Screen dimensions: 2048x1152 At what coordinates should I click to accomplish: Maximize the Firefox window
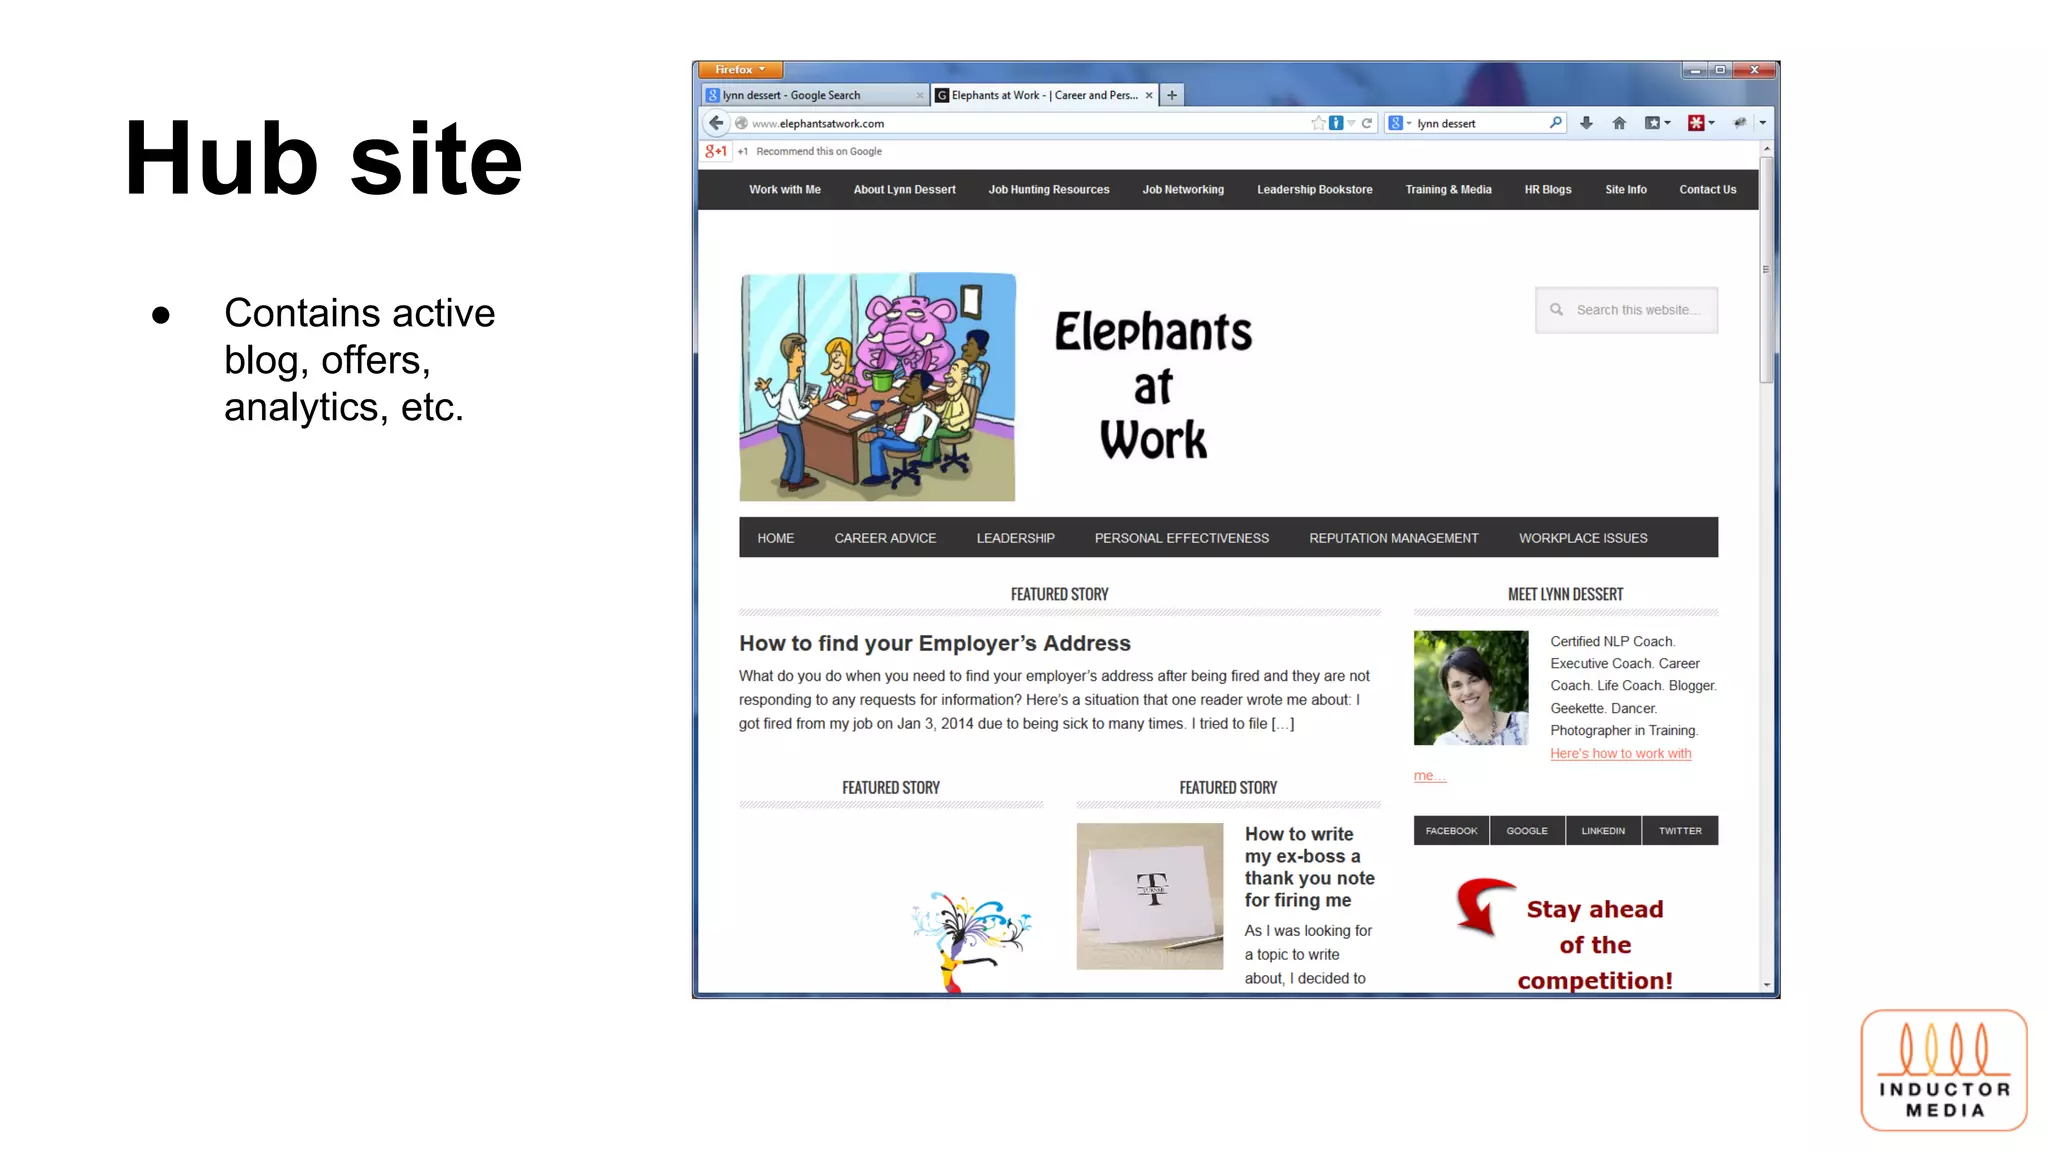click(x=1720, y=70)
